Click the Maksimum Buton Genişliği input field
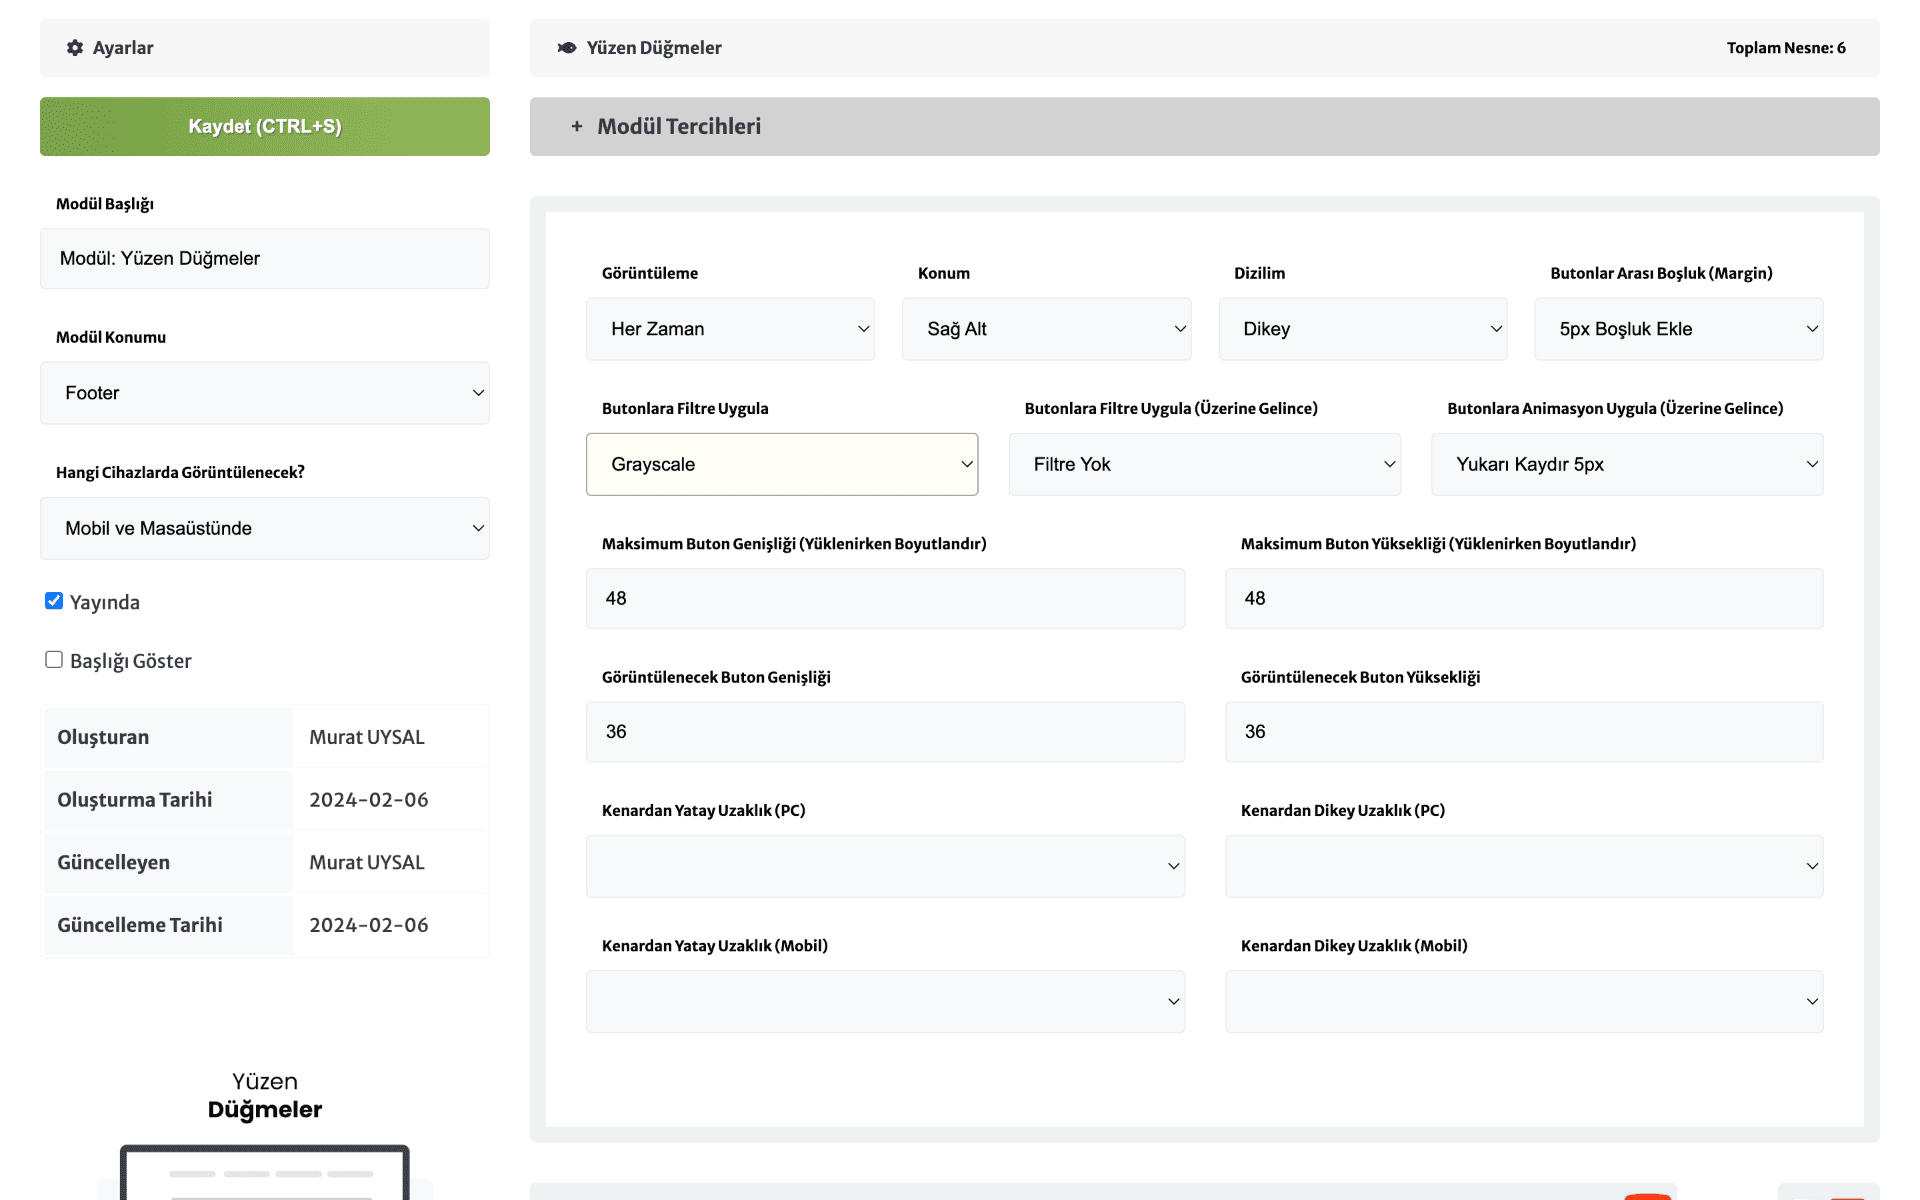 (x=885, y=599)
